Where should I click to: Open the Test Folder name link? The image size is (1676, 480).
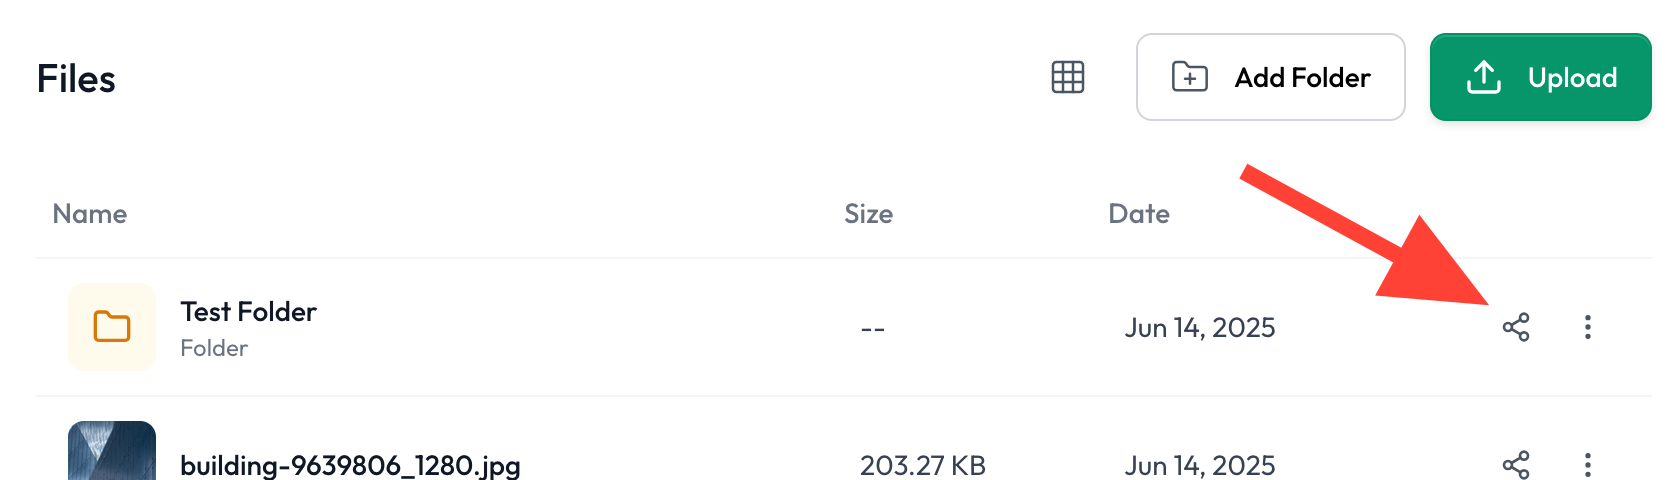248,312
